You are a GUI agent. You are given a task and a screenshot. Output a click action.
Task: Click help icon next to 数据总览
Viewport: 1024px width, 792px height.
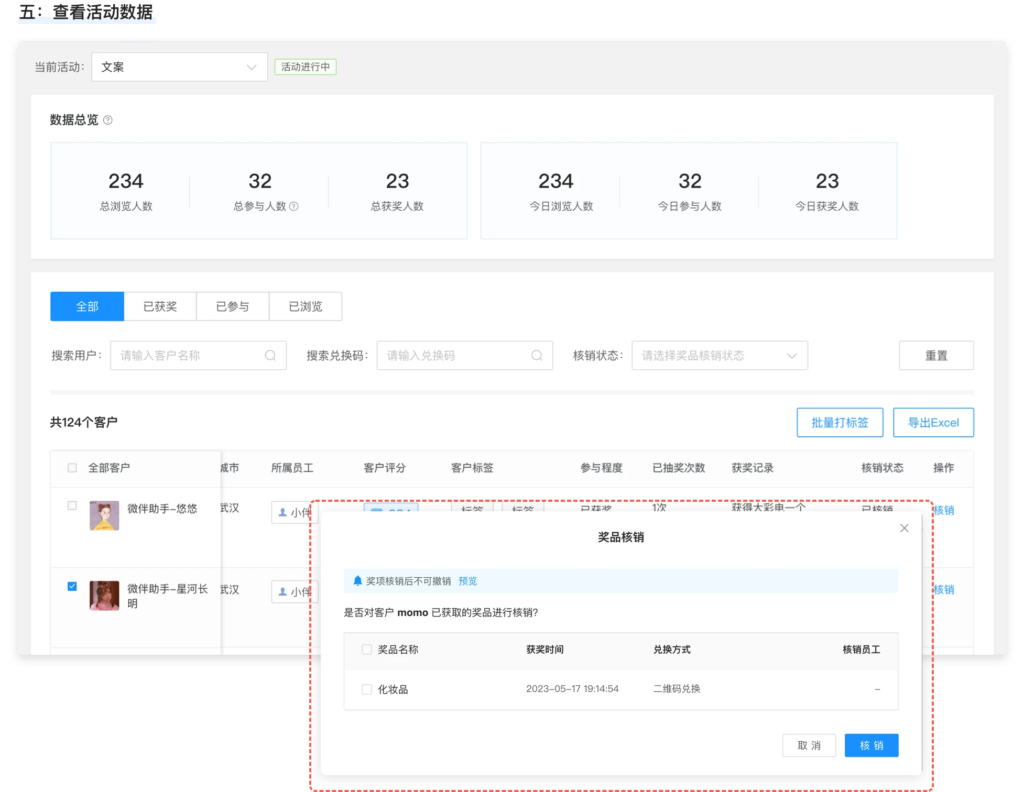108,120
